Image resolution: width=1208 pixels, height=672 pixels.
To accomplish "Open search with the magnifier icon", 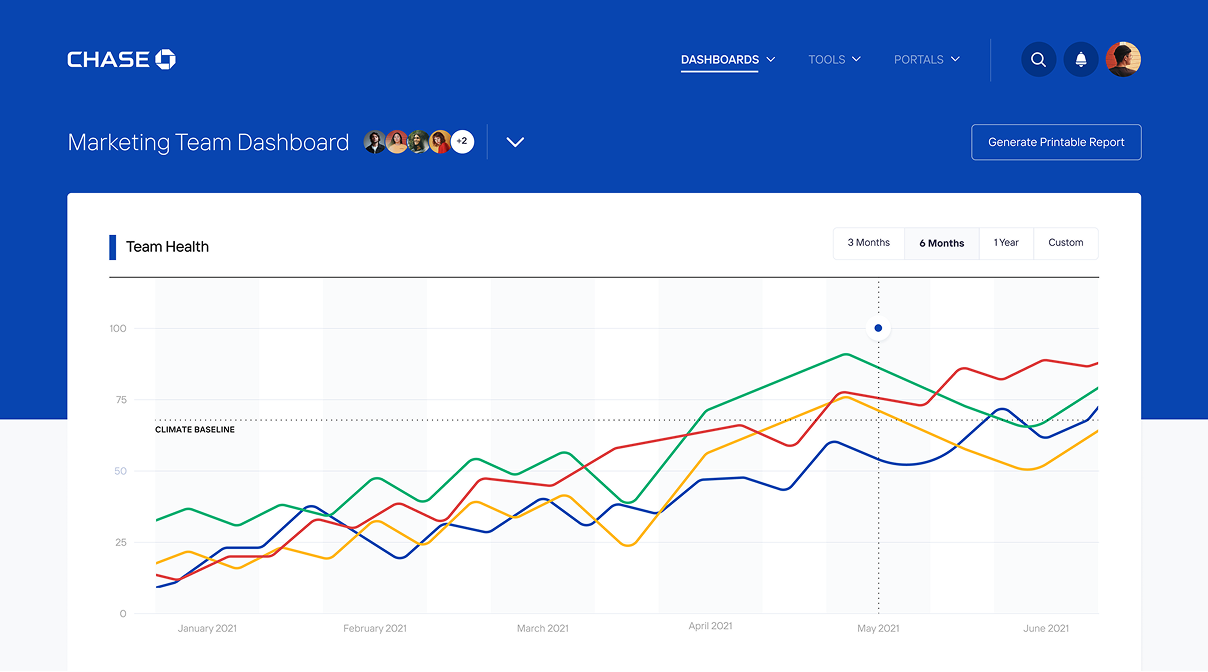I will click(x=1038, y=60).
